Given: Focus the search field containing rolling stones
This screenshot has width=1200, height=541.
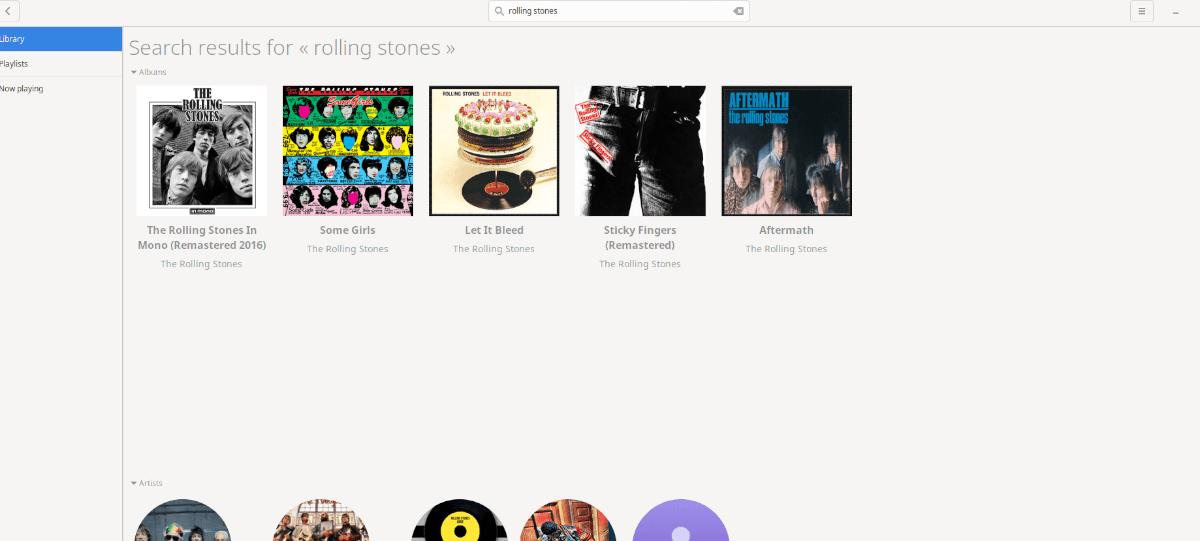Looking at the screenshot, I should [618, 11].
